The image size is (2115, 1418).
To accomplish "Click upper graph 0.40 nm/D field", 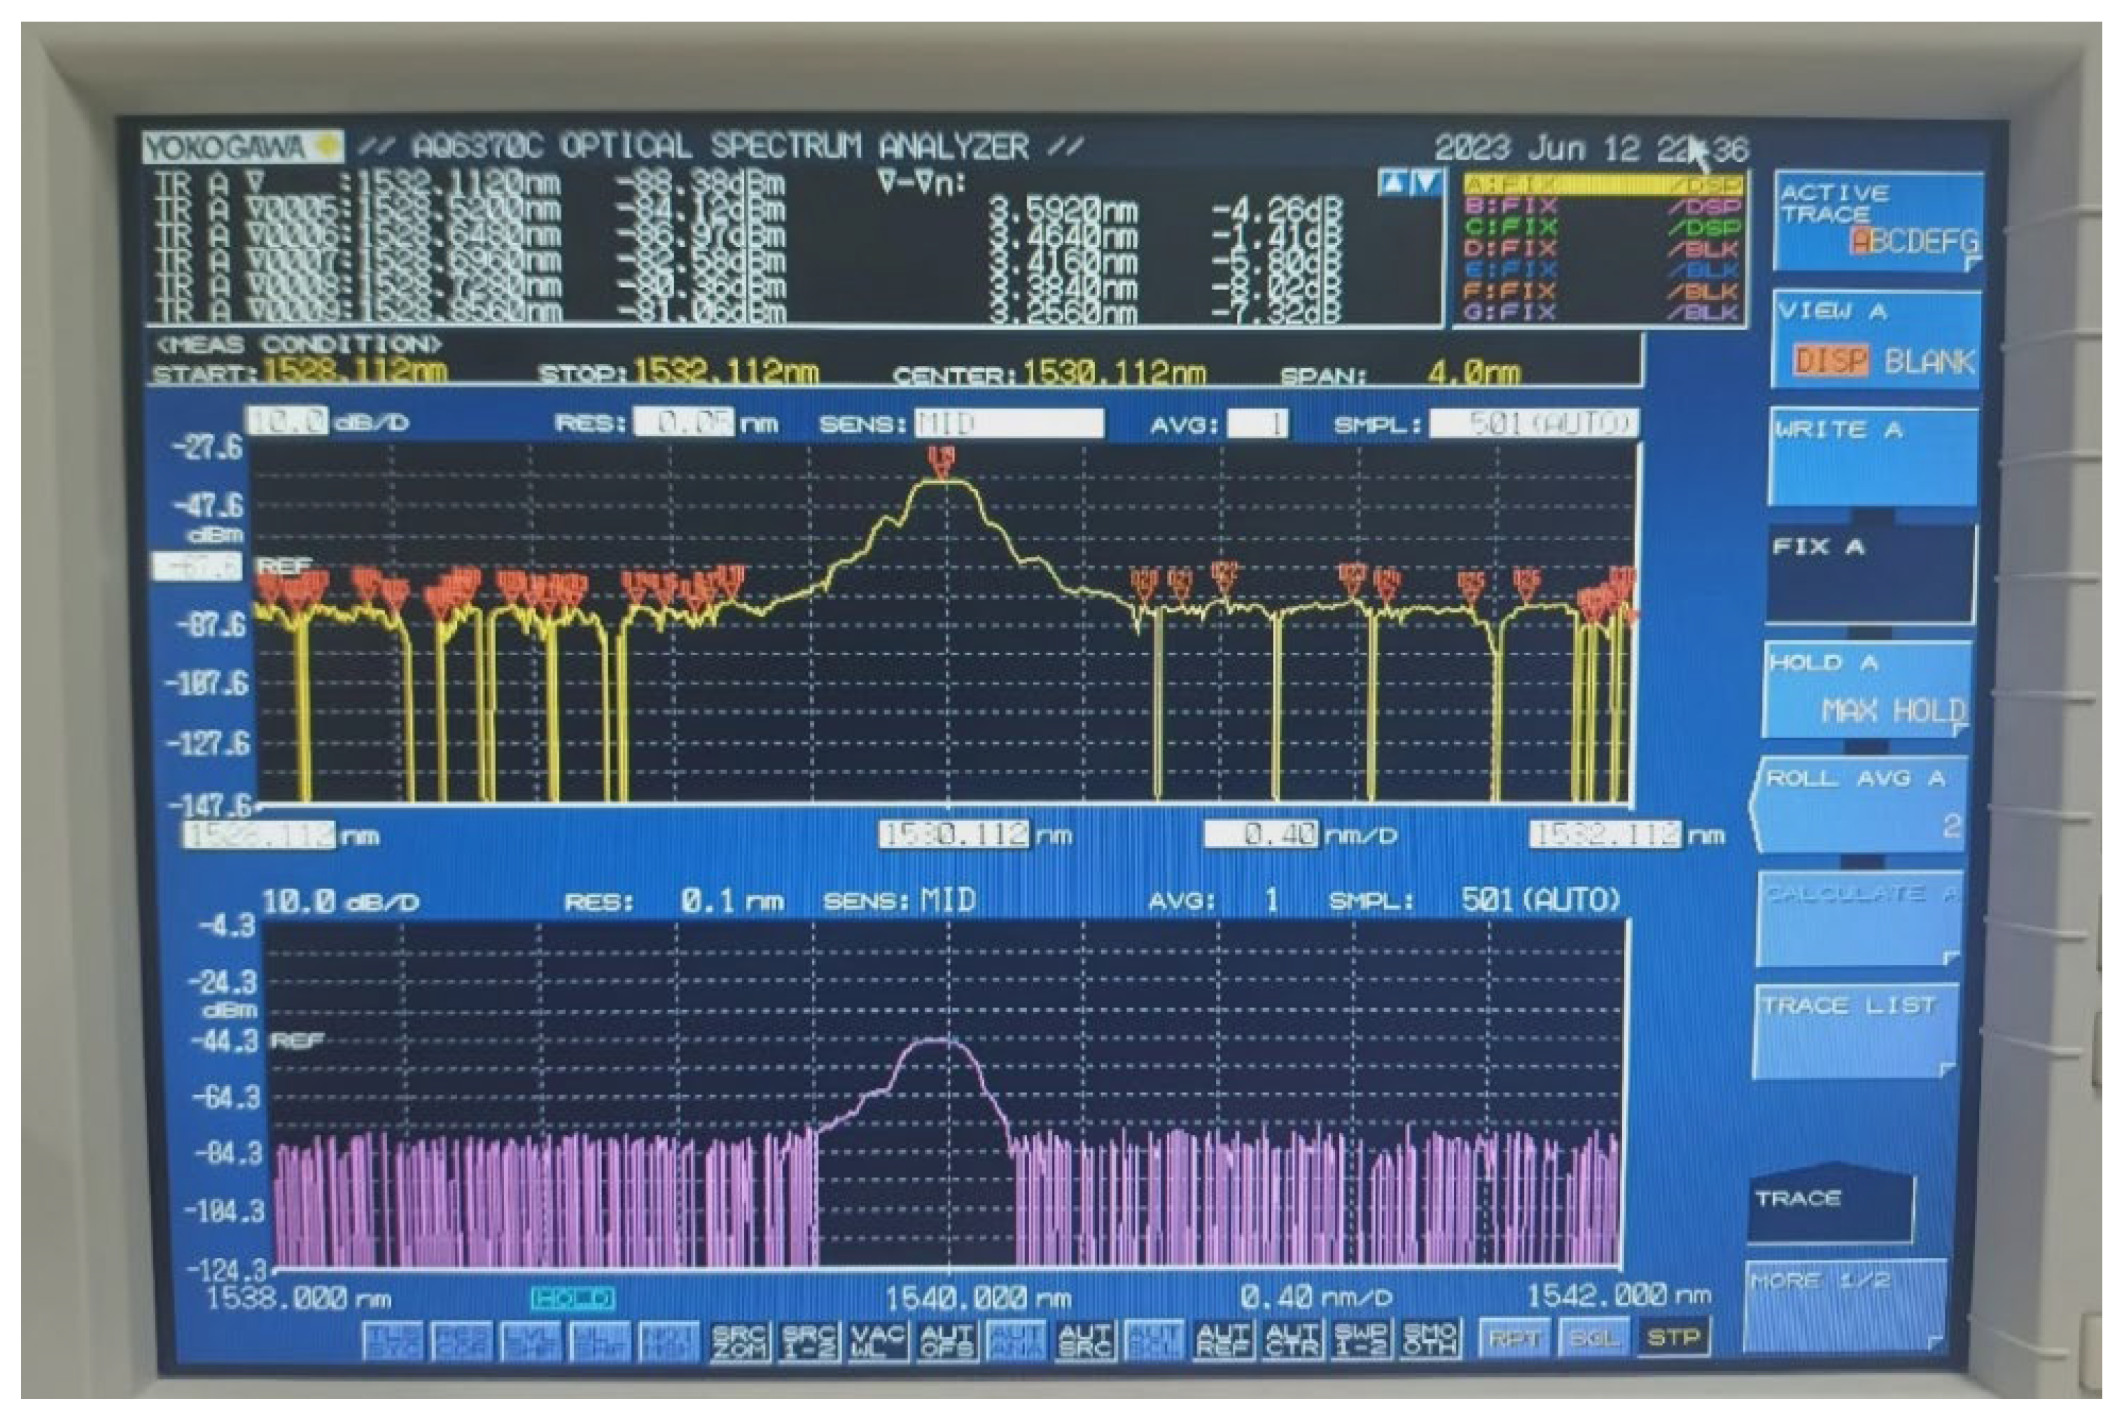I will point(1263,833).
